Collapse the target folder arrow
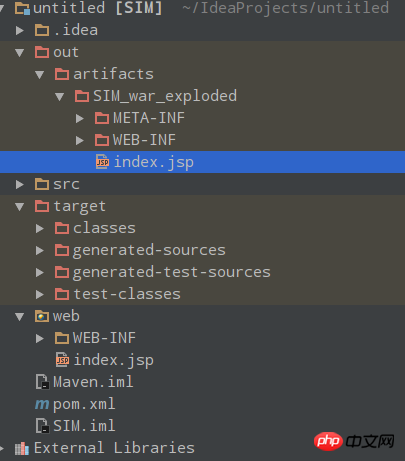 tap(20, 207)
